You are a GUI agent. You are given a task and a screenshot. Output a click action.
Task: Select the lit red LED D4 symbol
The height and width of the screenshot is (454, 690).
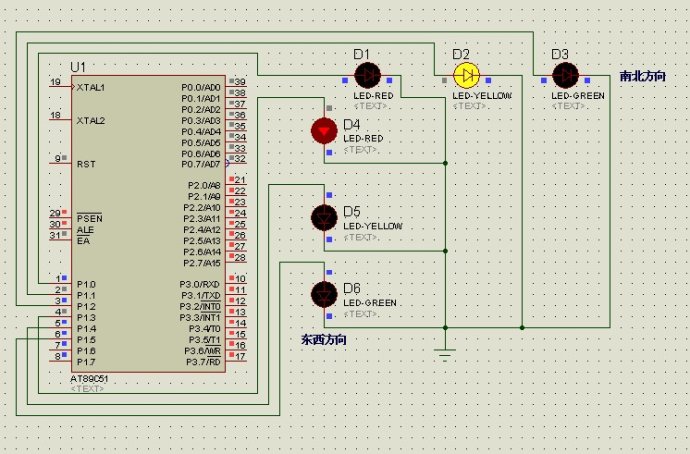tap(324, 131)
